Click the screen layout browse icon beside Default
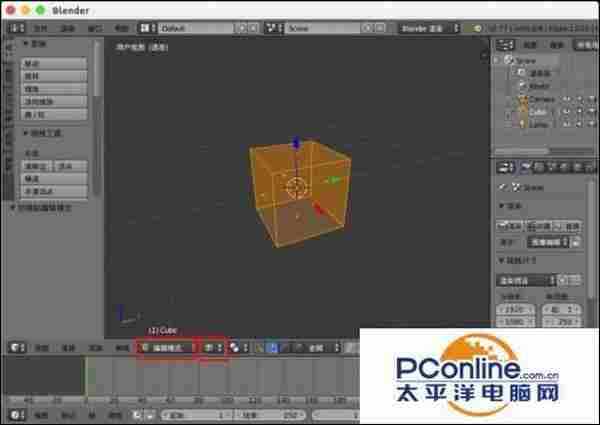This screenshot has height=425, width=600. (x=147, y=28)
